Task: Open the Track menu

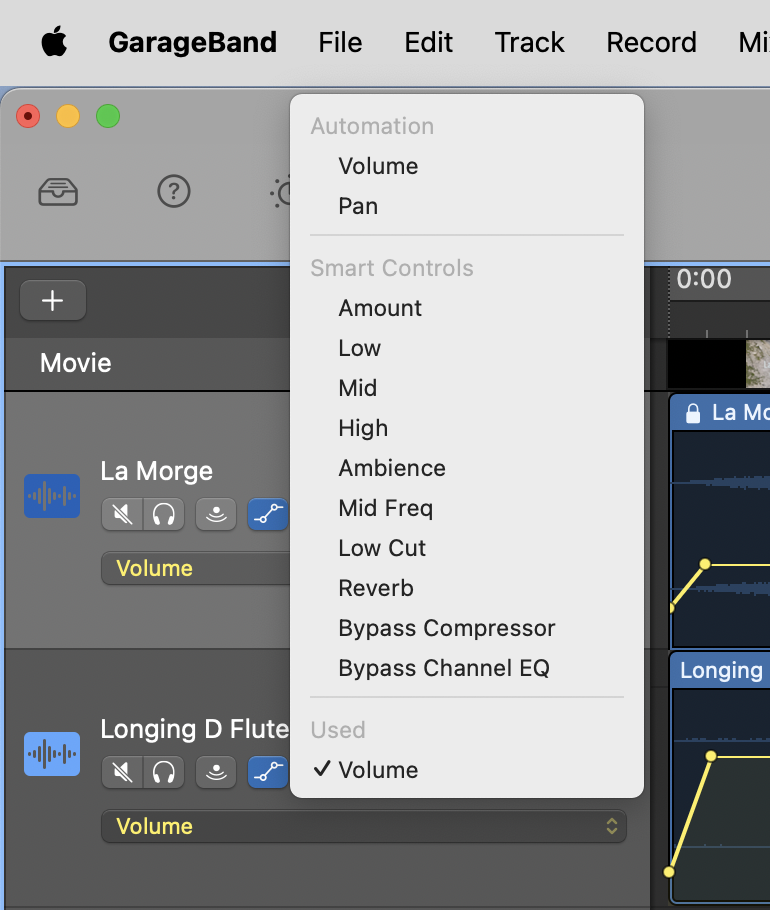Action: [x=529, y=42]
